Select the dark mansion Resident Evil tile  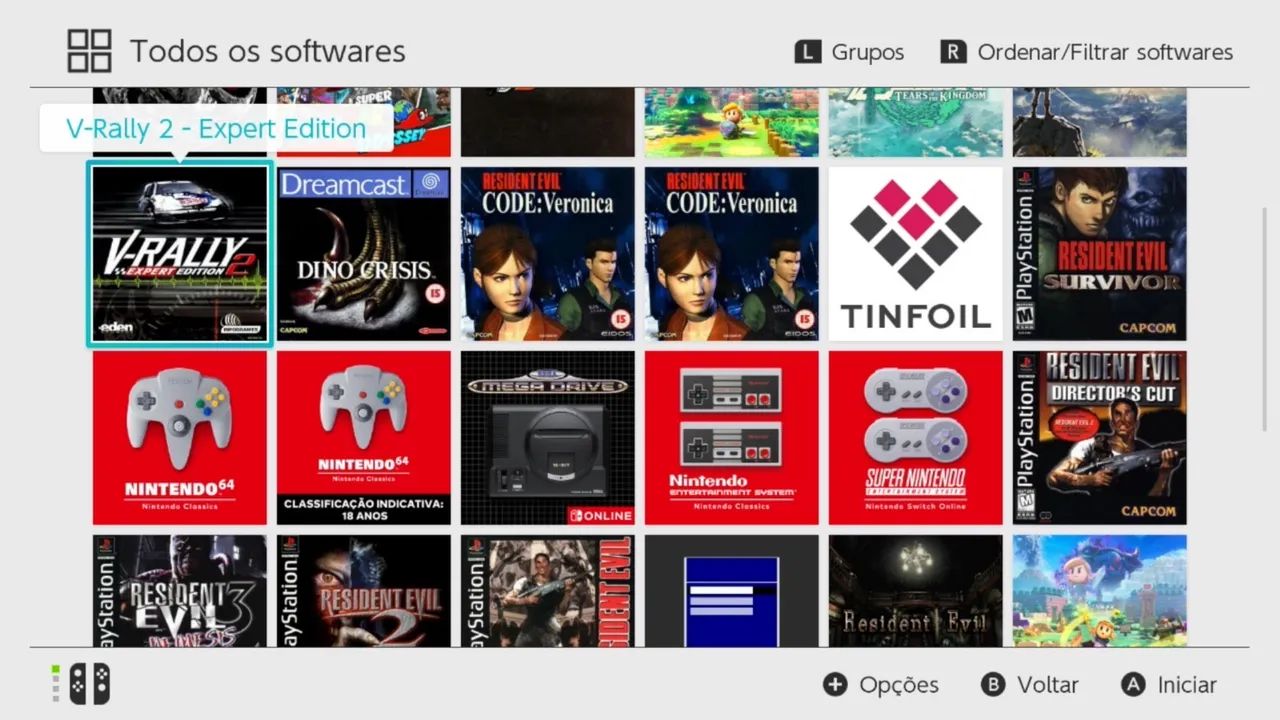click(x=916, y=591)
